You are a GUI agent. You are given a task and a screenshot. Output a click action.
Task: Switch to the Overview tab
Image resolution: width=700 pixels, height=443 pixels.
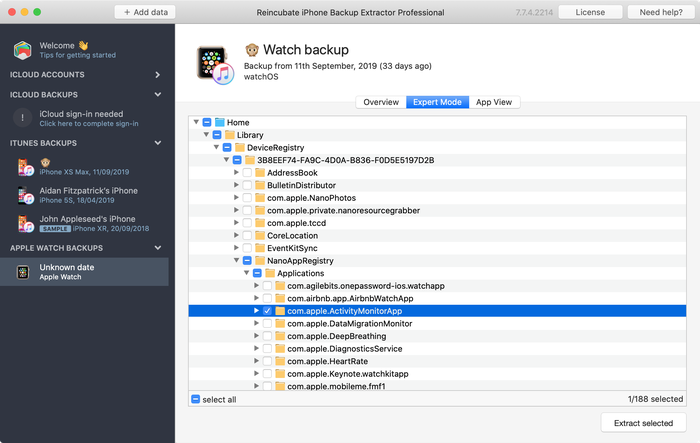pos(381,102)
